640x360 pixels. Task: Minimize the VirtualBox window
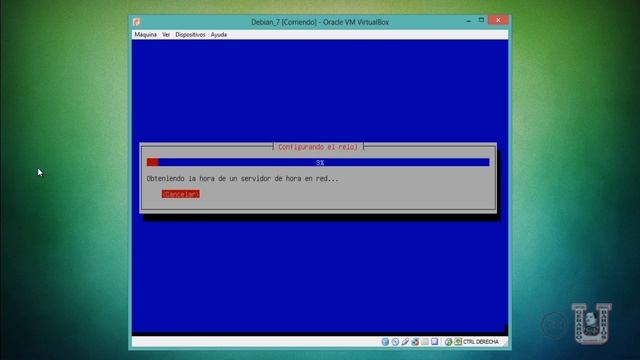click(x=469, y=20)
